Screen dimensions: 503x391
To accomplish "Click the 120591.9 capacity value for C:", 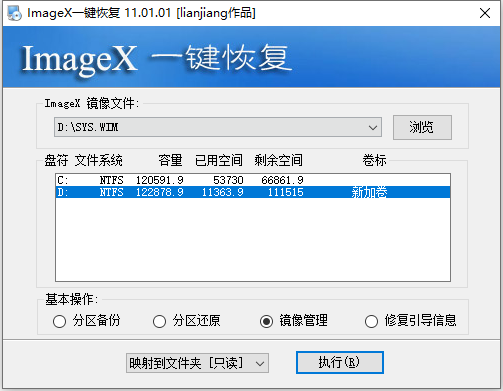I will [x=160, y=180].
